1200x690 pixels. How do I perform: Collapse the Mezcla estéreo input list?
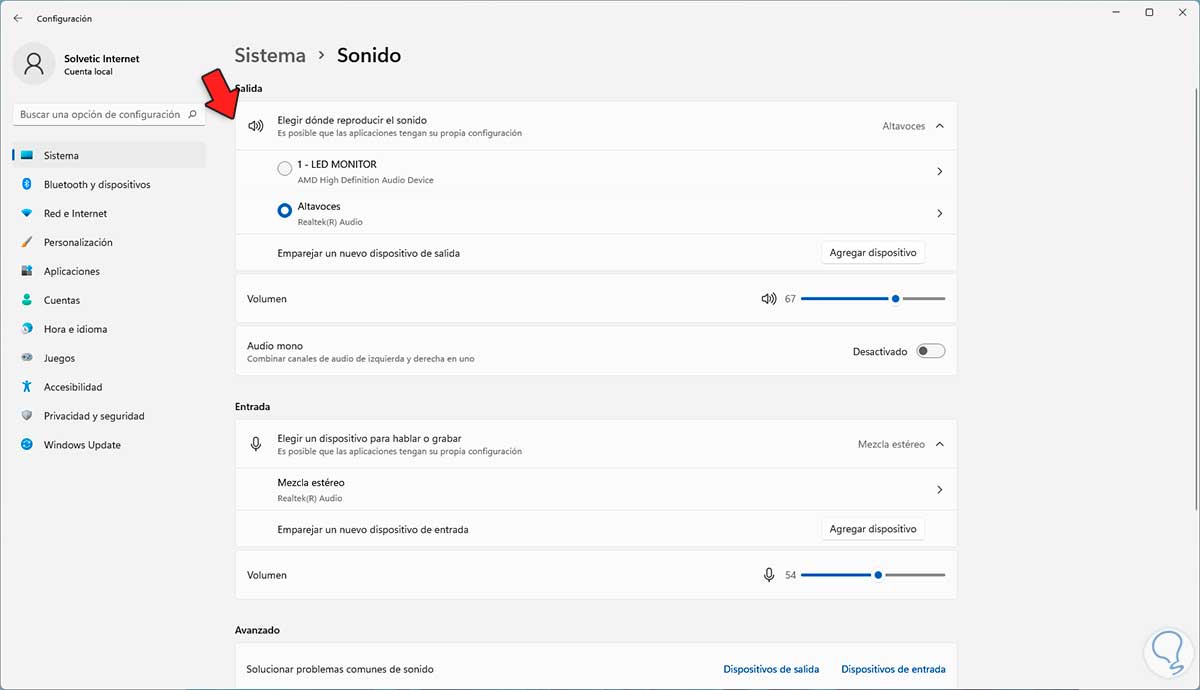click(x=939, y=444)
